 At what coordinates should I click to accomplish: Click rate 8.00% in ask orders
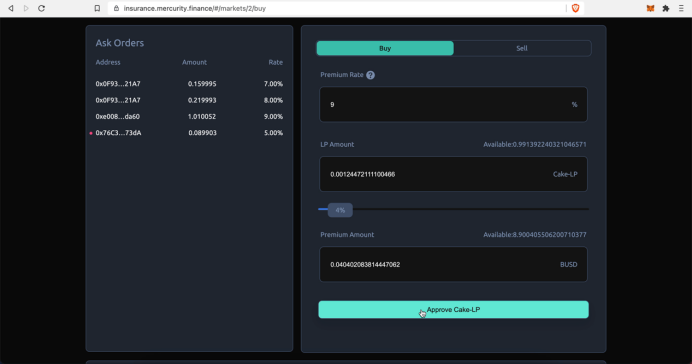(273, 100)
